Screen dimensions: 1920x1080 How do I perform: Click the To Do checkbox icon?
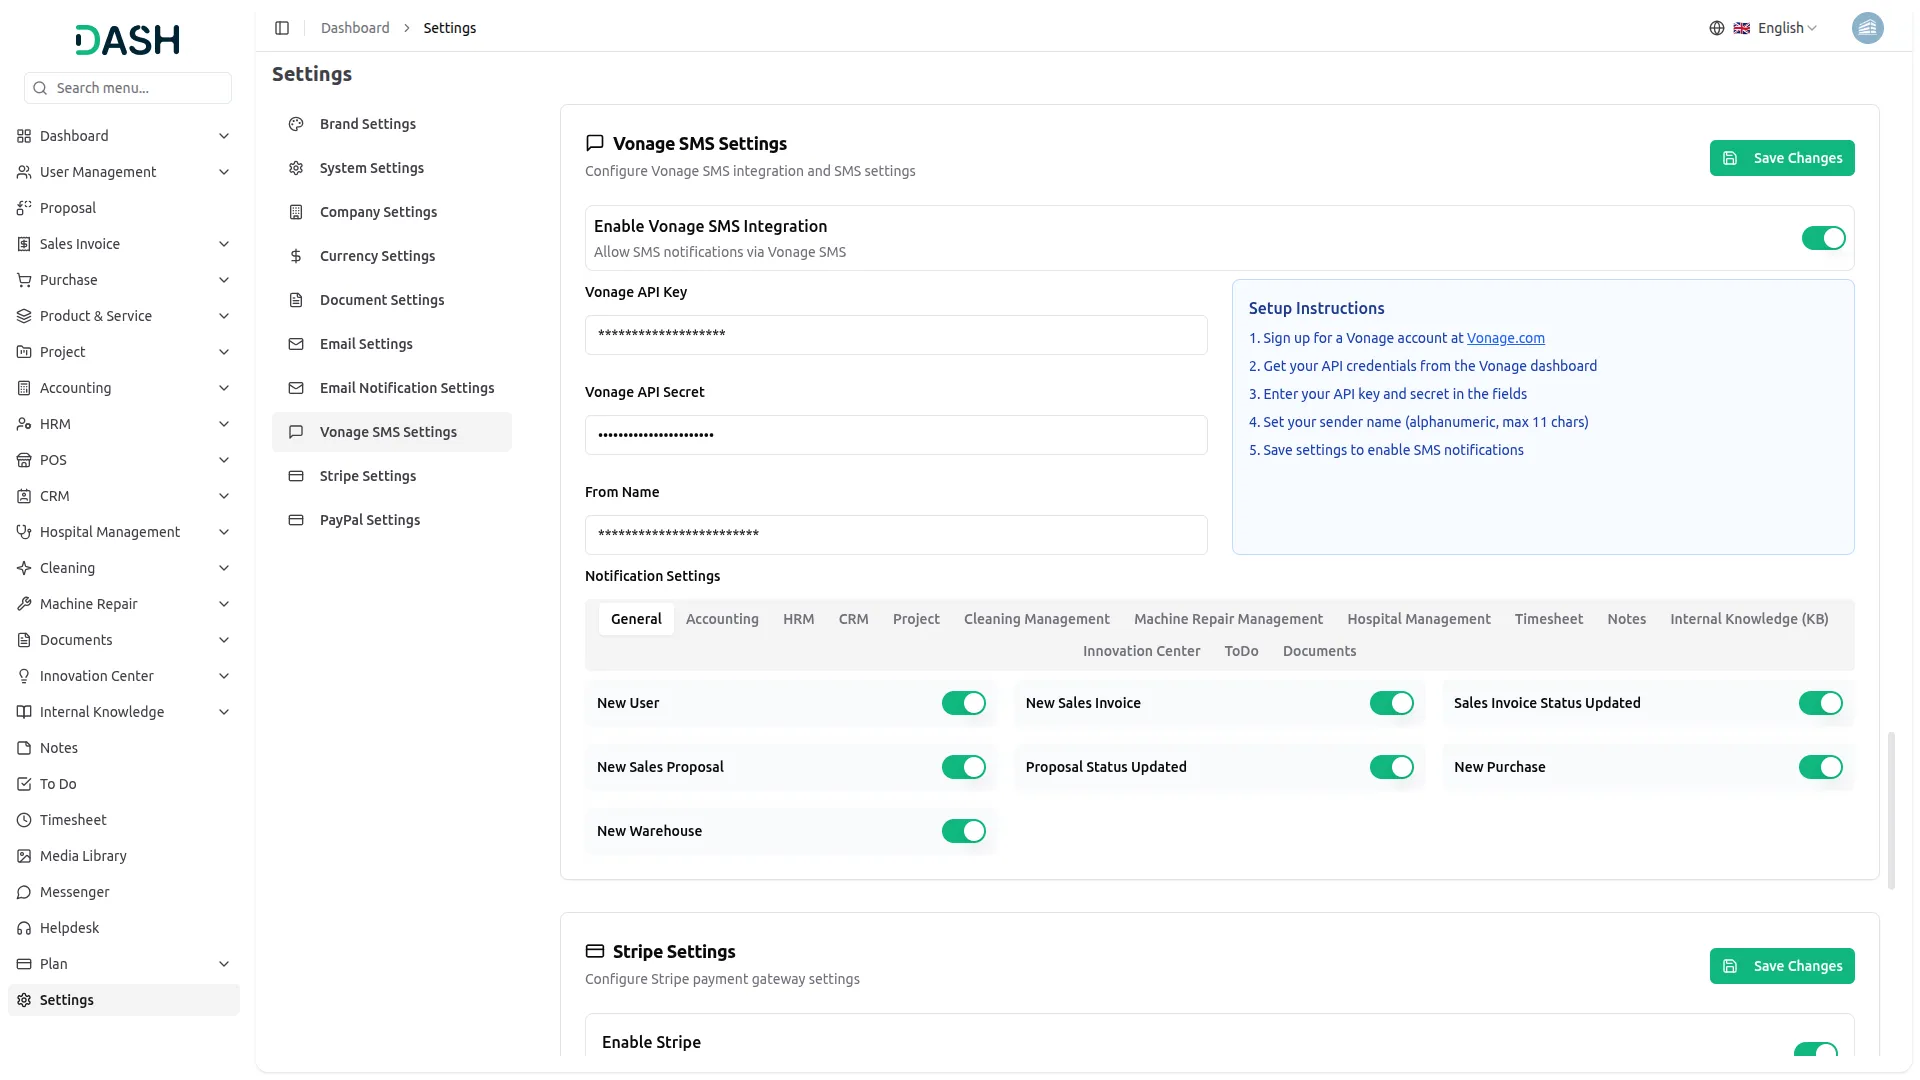[24, 784]
